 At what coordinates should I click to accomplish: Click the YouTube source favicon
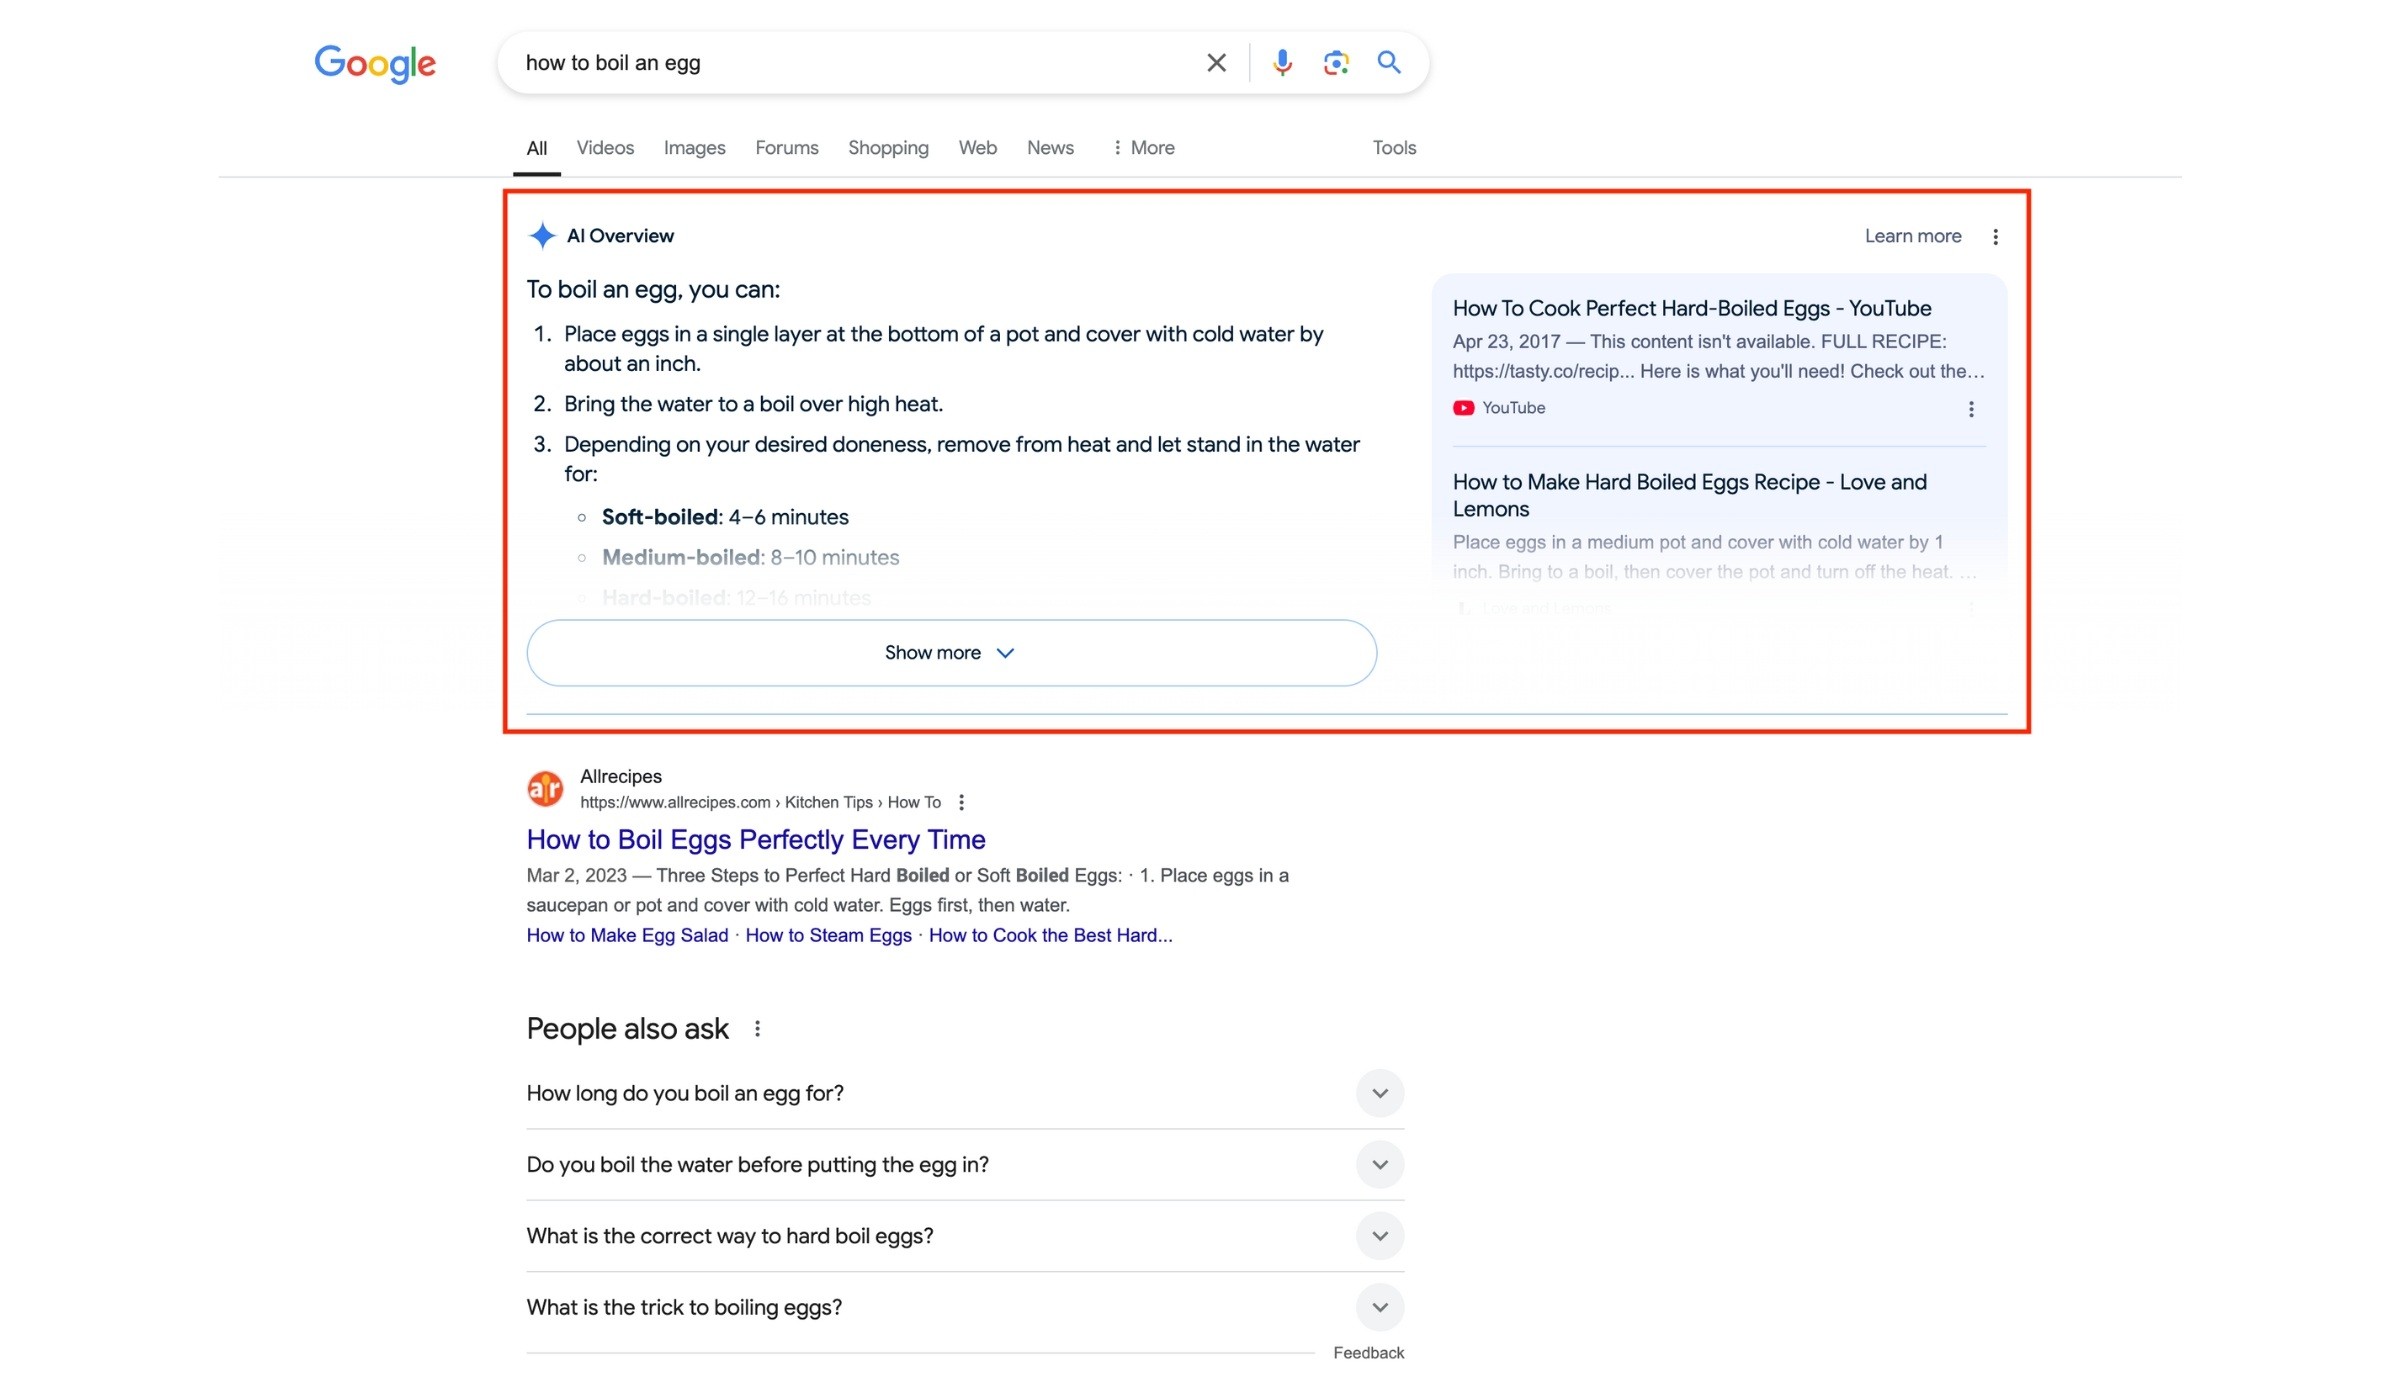1463,408
